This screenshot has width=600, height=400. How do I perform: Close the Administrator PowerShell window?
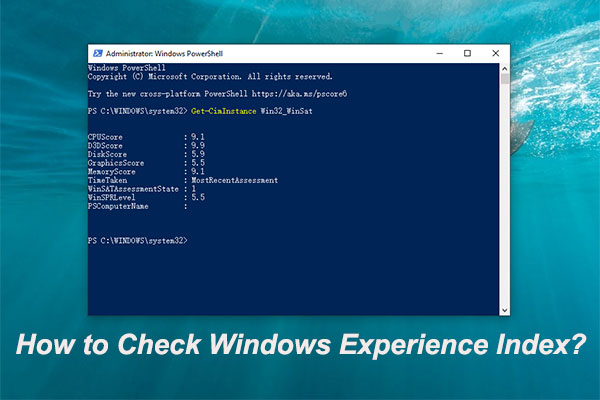[x=496, y=54]
